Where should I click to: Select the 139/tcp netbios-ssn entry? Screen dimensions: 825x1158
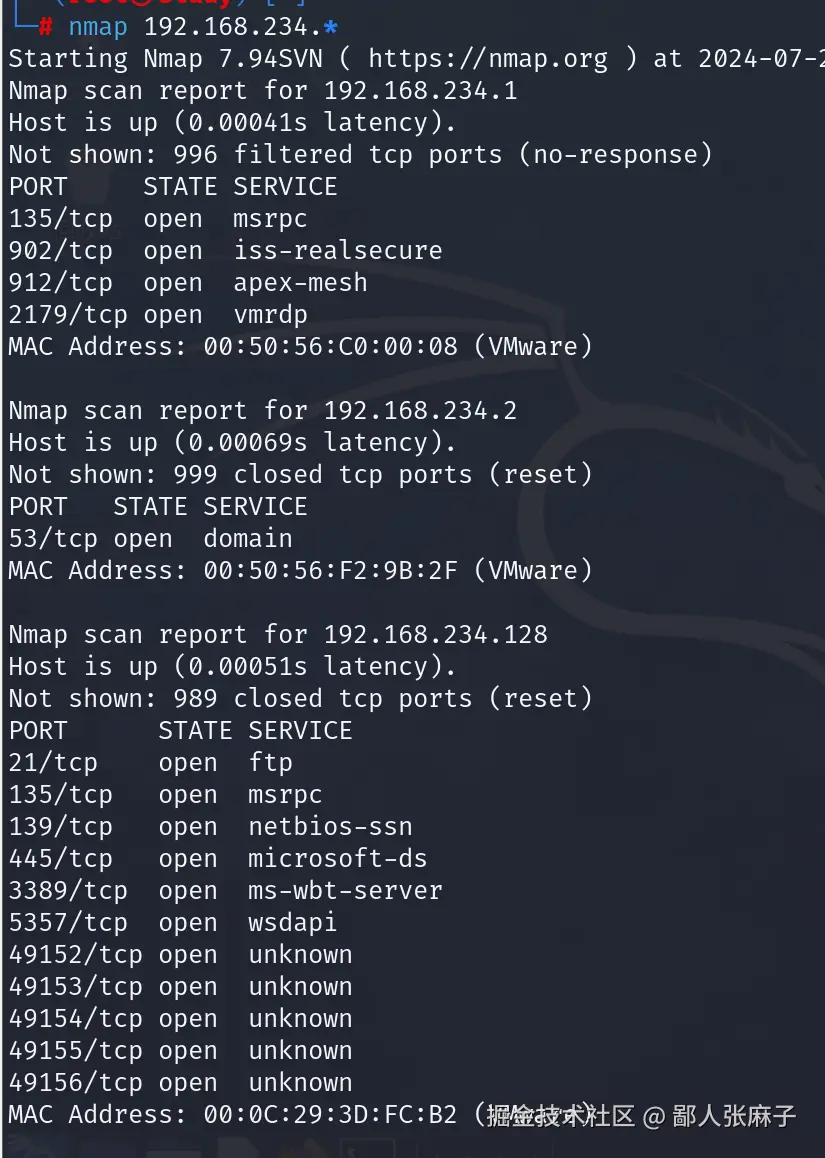(x=210, y=827)
